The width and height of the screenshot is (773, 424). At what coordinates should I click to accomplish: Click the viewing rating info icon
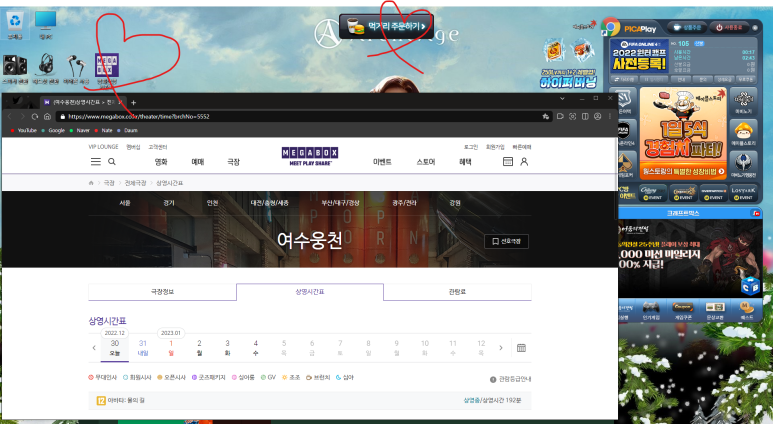click(493, 379)
